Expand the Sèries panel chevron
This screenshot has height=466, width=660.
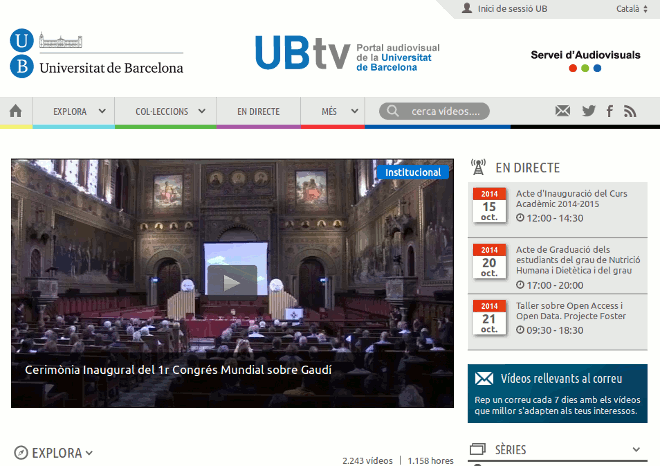(x=636, y=449)
